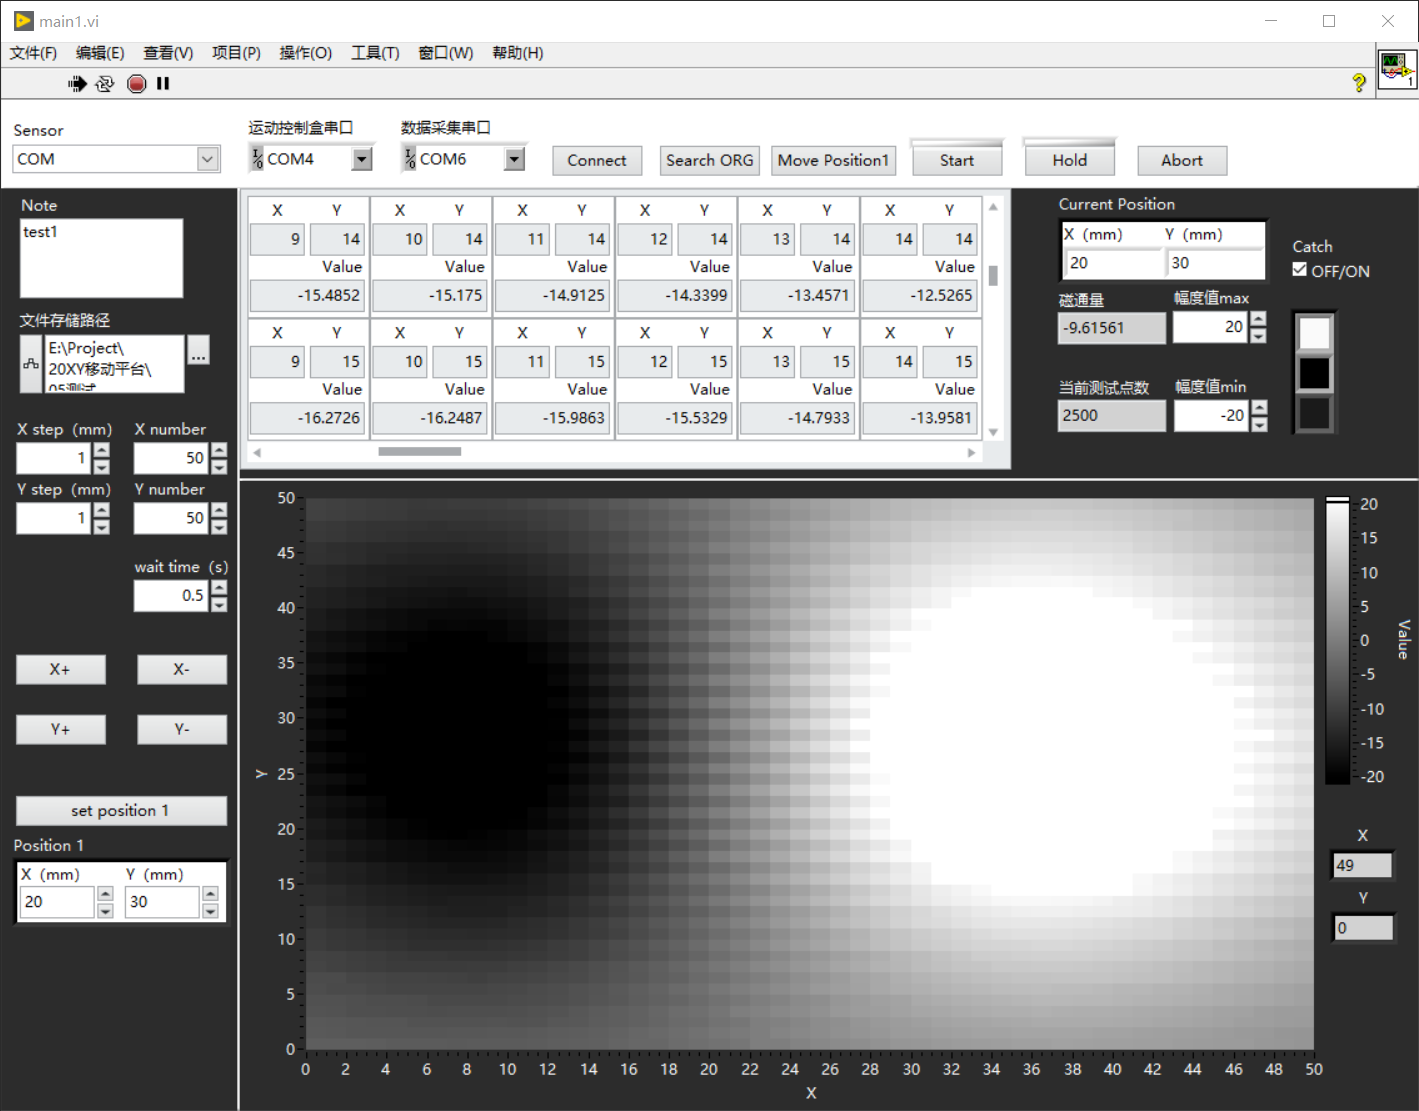This screenshot has width=1419, height=1111.
Task: Click the white color swatch under Catch
Action: (x=1314, y=334)
